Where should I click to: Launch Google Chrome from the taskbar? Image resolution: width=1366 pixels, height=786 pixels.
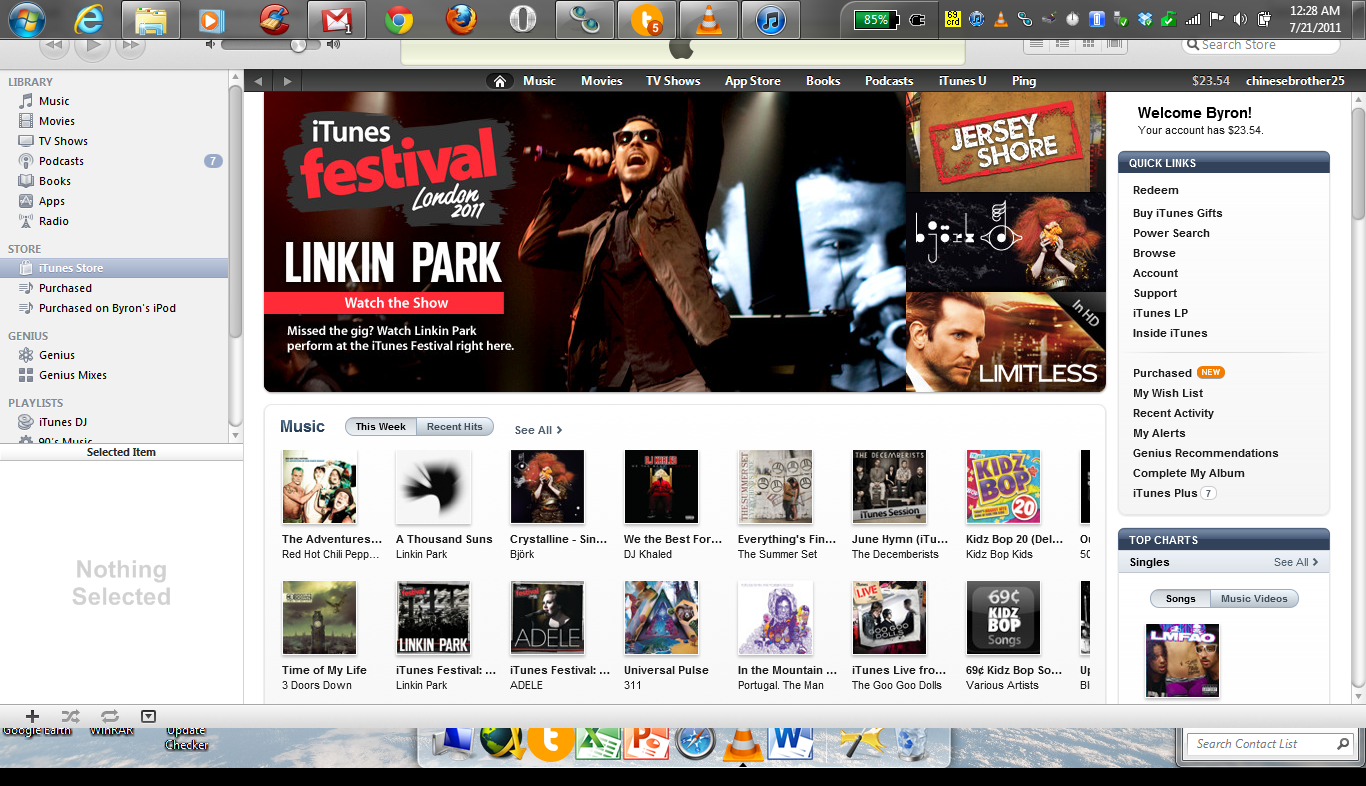(399, 19)
